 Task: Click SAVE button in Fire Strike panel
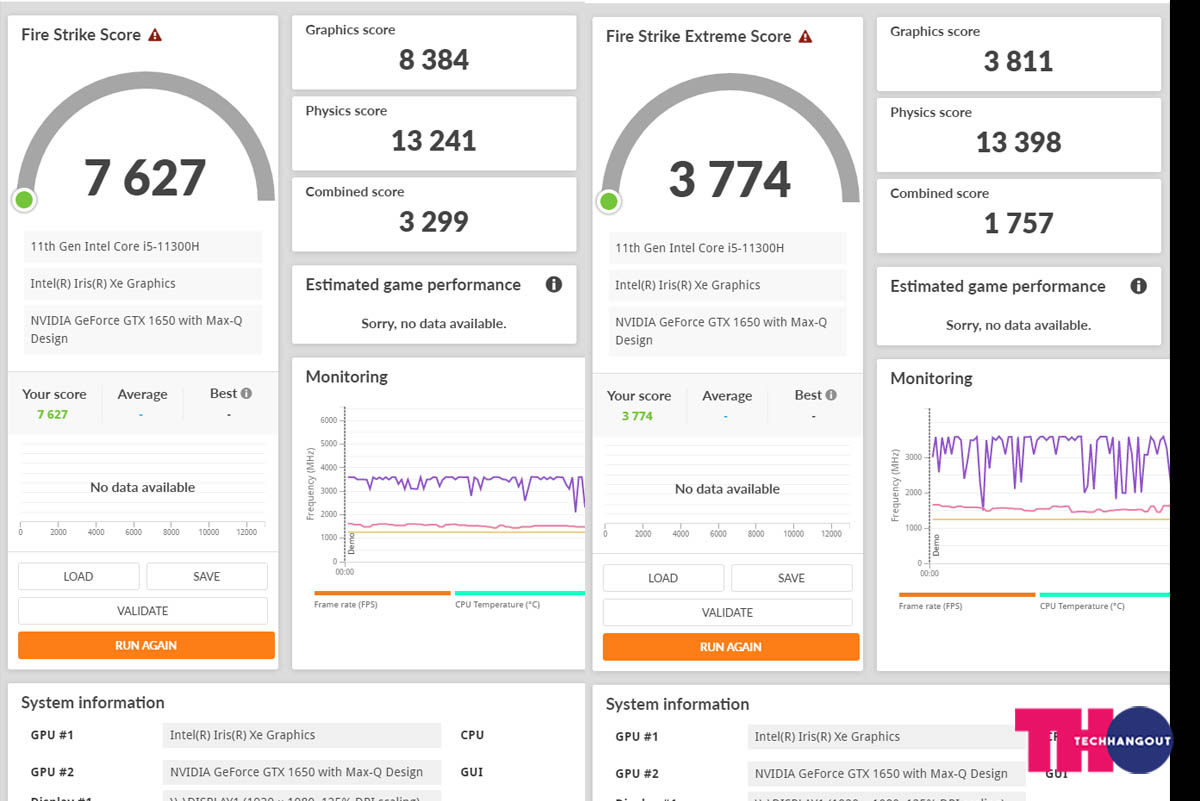click(x=207, y=576)
